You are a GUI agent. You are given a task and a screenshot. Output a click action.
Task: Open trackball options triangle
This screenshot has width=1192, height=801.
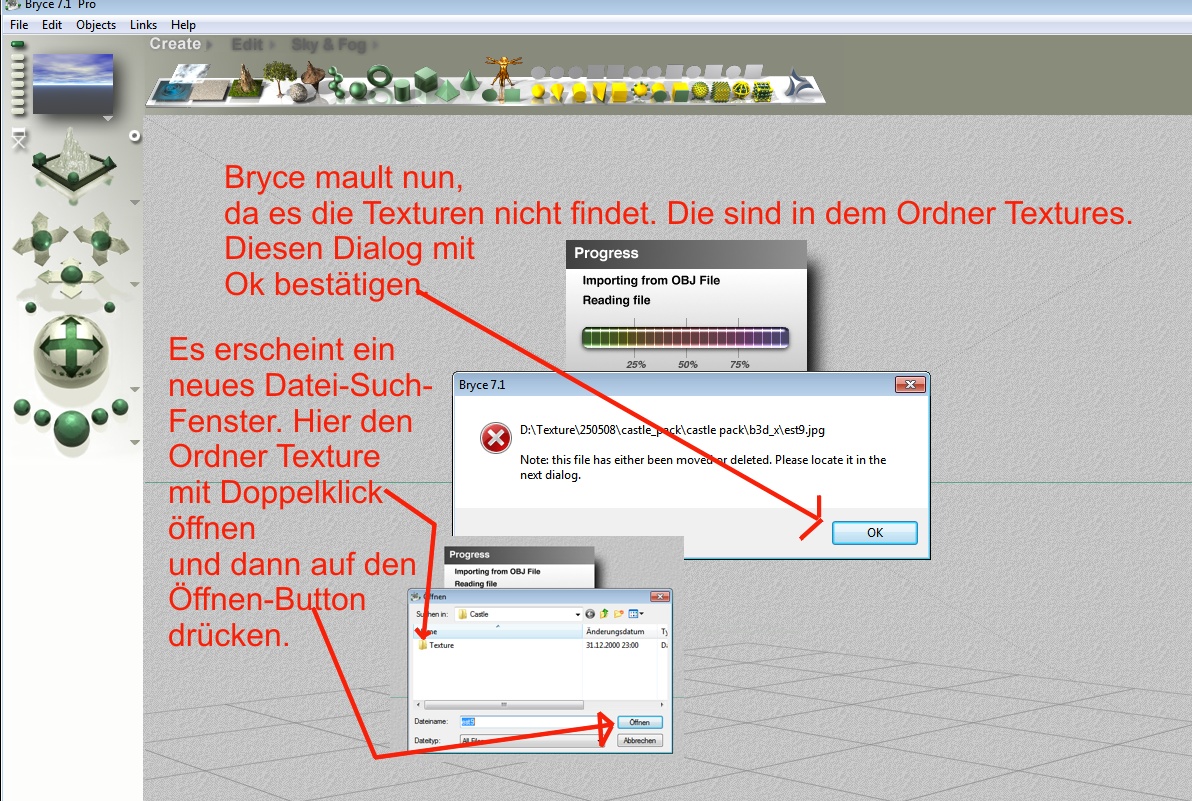[135, 389]
